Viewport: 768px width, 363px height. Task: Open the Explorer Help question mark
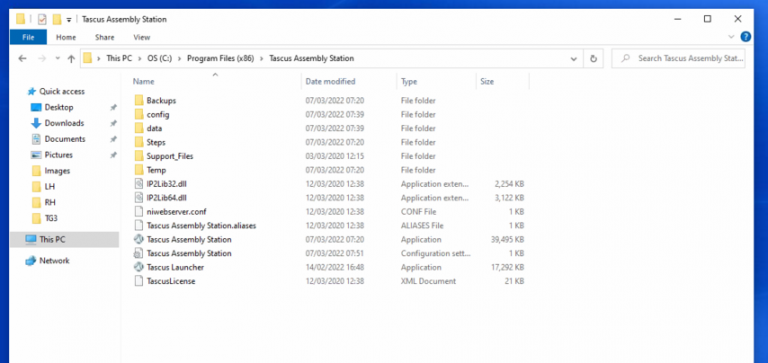pos(745,37)
